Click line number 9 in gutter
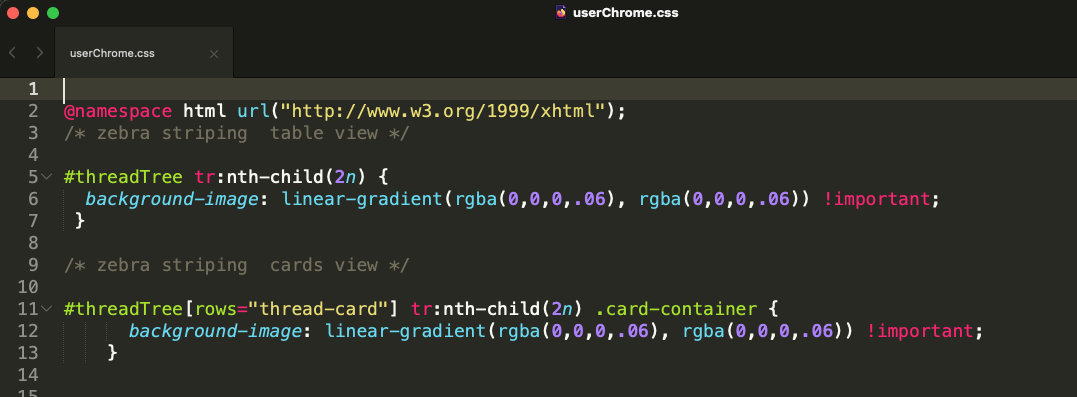Image resolution: width=1077 pixels, height=397 pixels. tap(34, 265)
